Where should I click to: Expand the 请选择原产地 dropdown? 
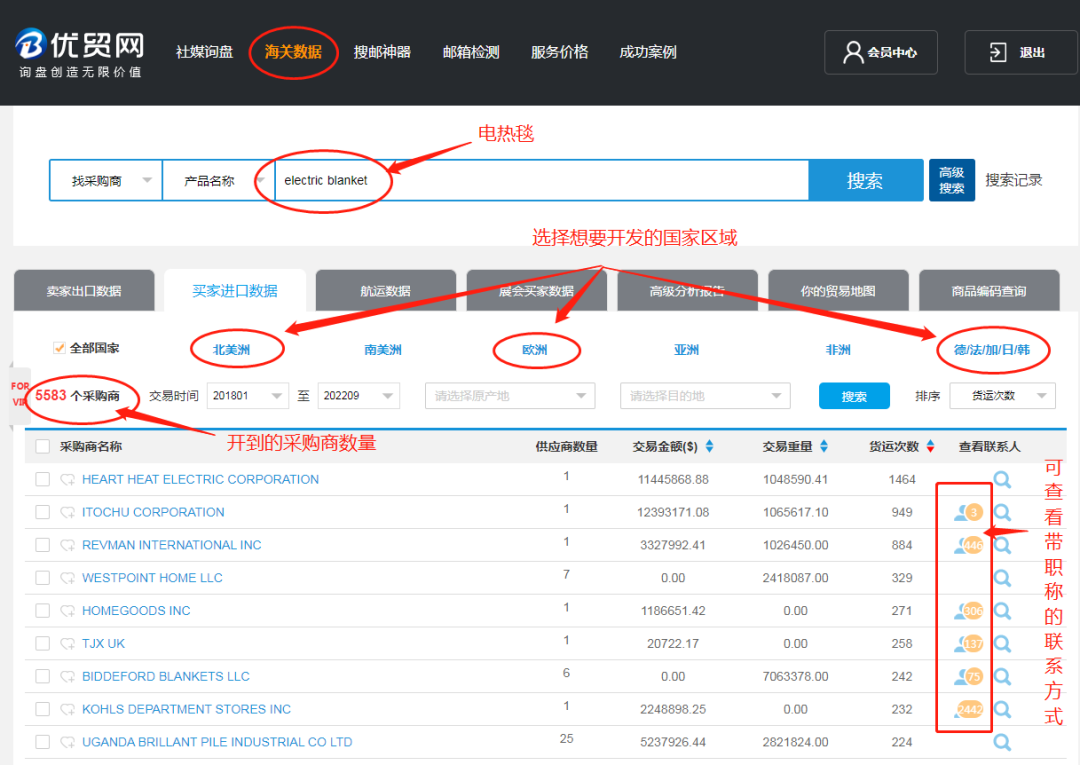point(510,396)
